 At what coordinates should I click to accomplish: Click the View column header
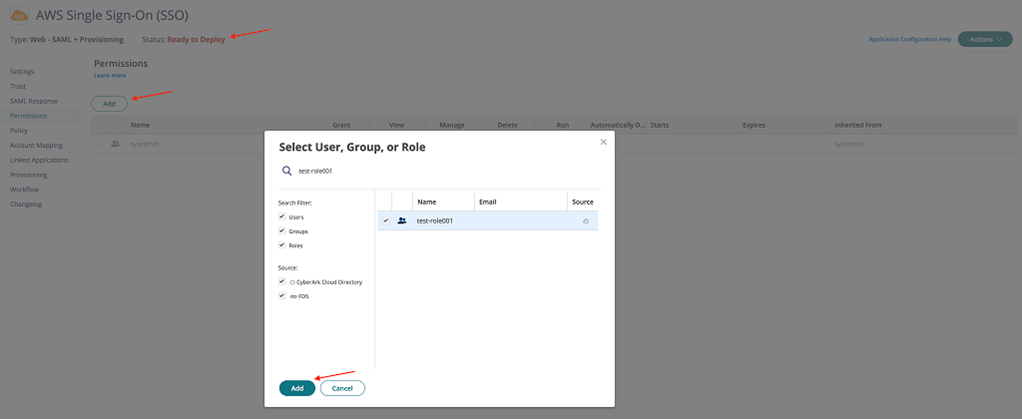397,124
